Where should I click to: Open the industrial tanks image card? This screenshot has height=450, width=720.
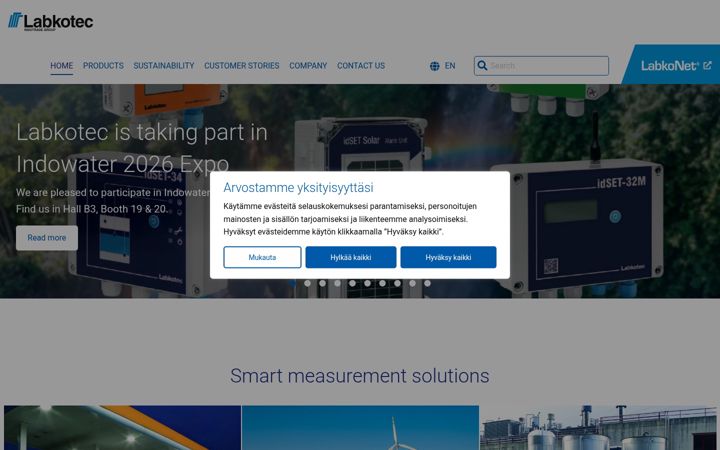[x=598, y=428]
